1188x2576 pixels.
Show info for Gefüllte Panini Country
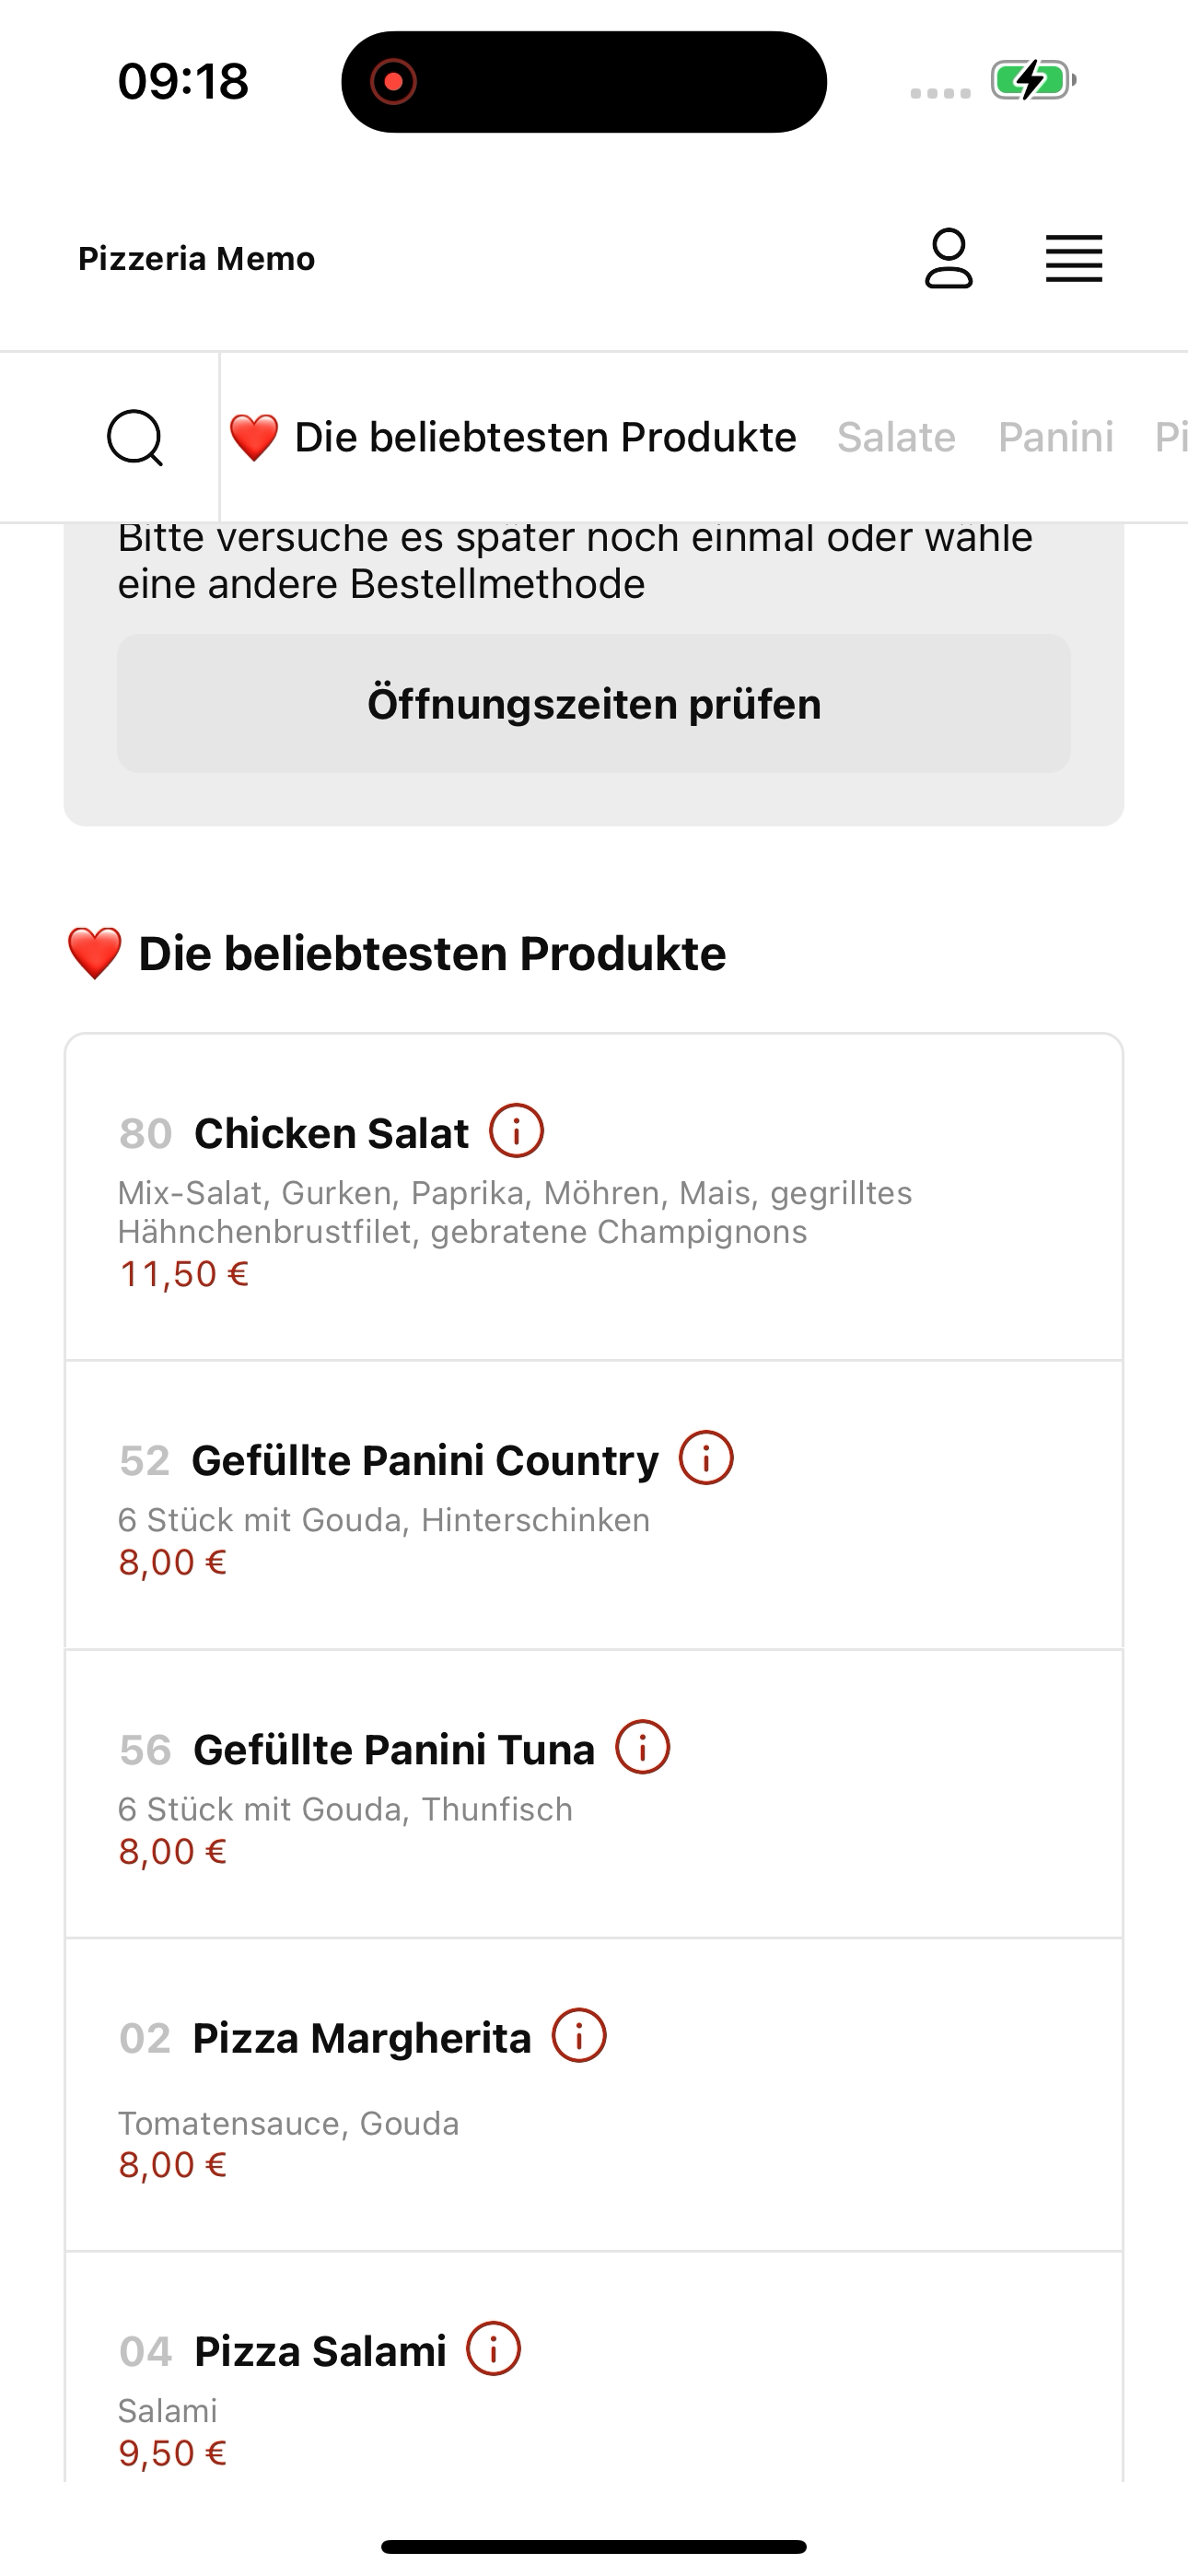click(x=706, y=1458)
